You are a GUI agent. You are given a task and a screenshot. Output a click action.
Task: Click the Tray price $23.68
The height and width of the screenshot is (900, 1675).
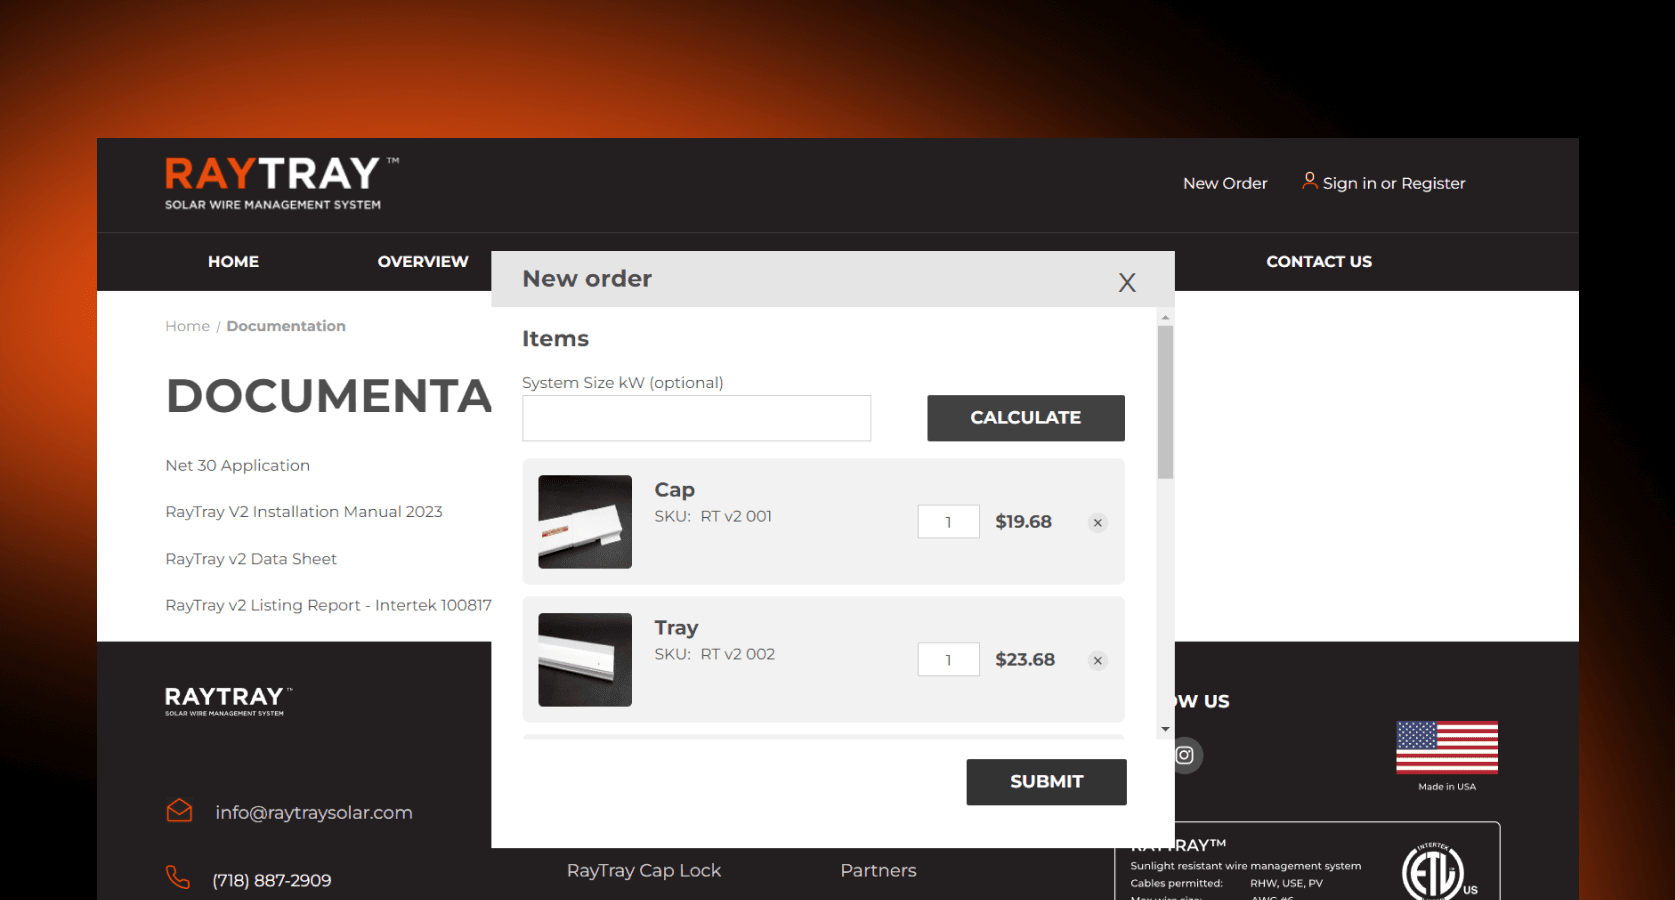[1025, 660]
